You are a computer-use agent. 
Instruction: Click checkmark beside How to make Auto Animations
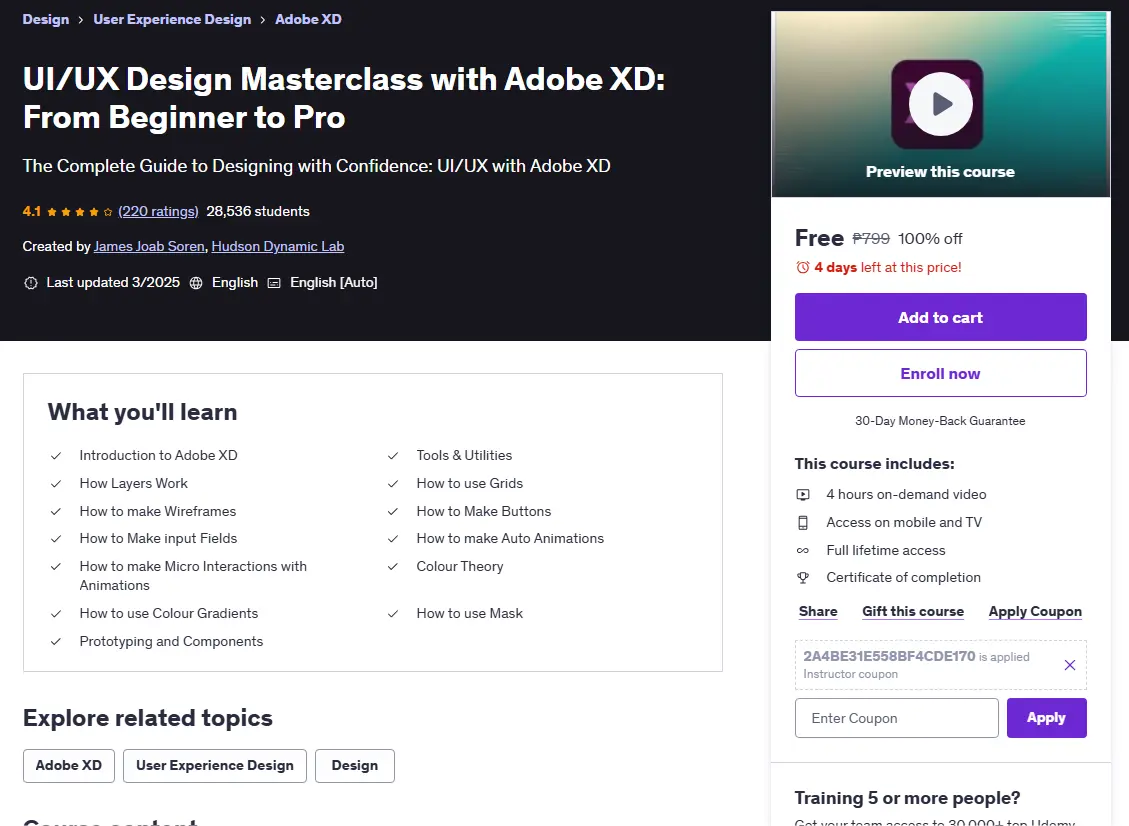(392, 539)
